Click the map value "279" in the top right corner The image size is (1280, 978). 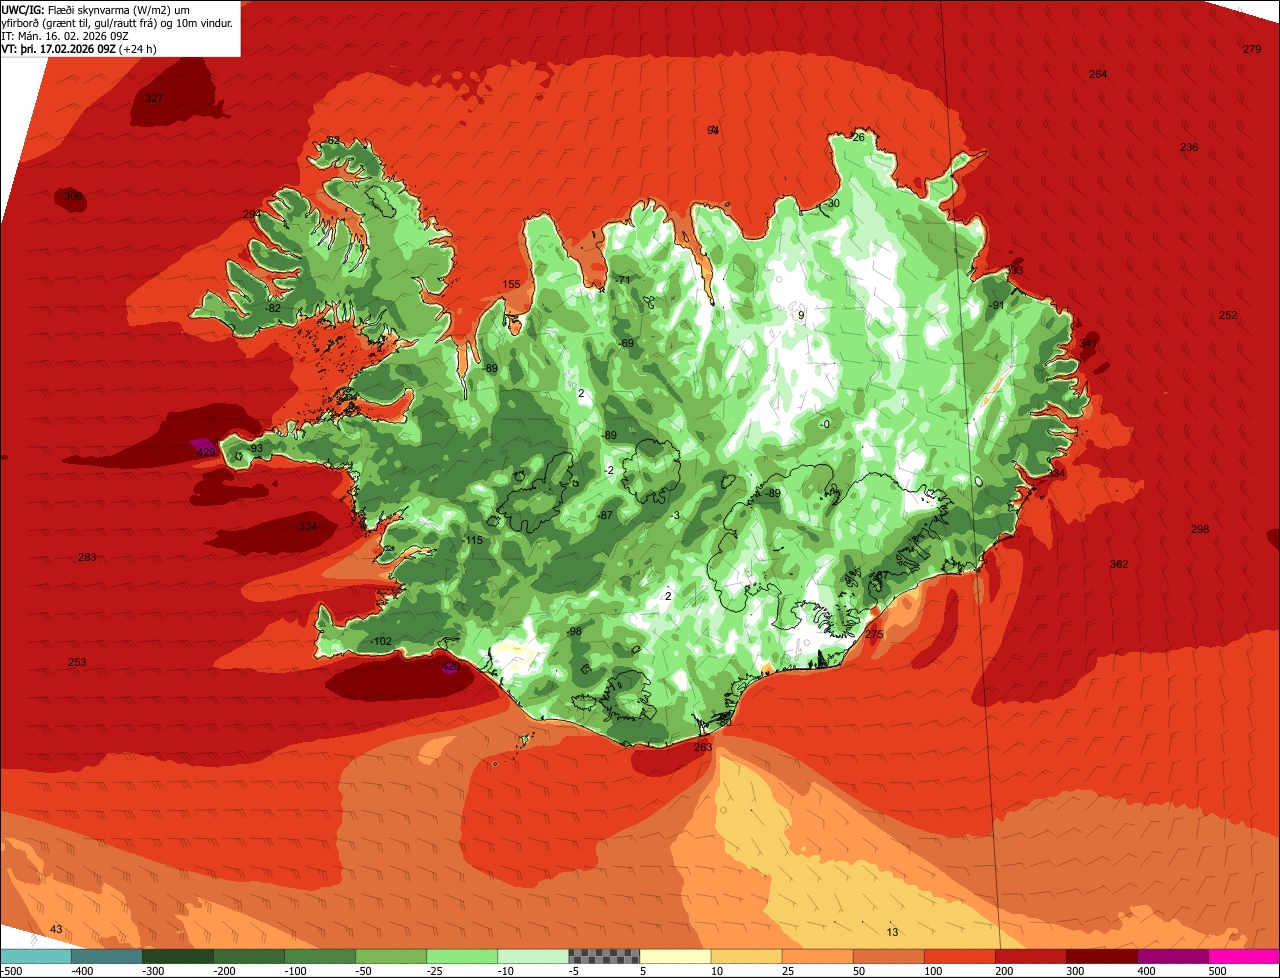click(1252, 49)
